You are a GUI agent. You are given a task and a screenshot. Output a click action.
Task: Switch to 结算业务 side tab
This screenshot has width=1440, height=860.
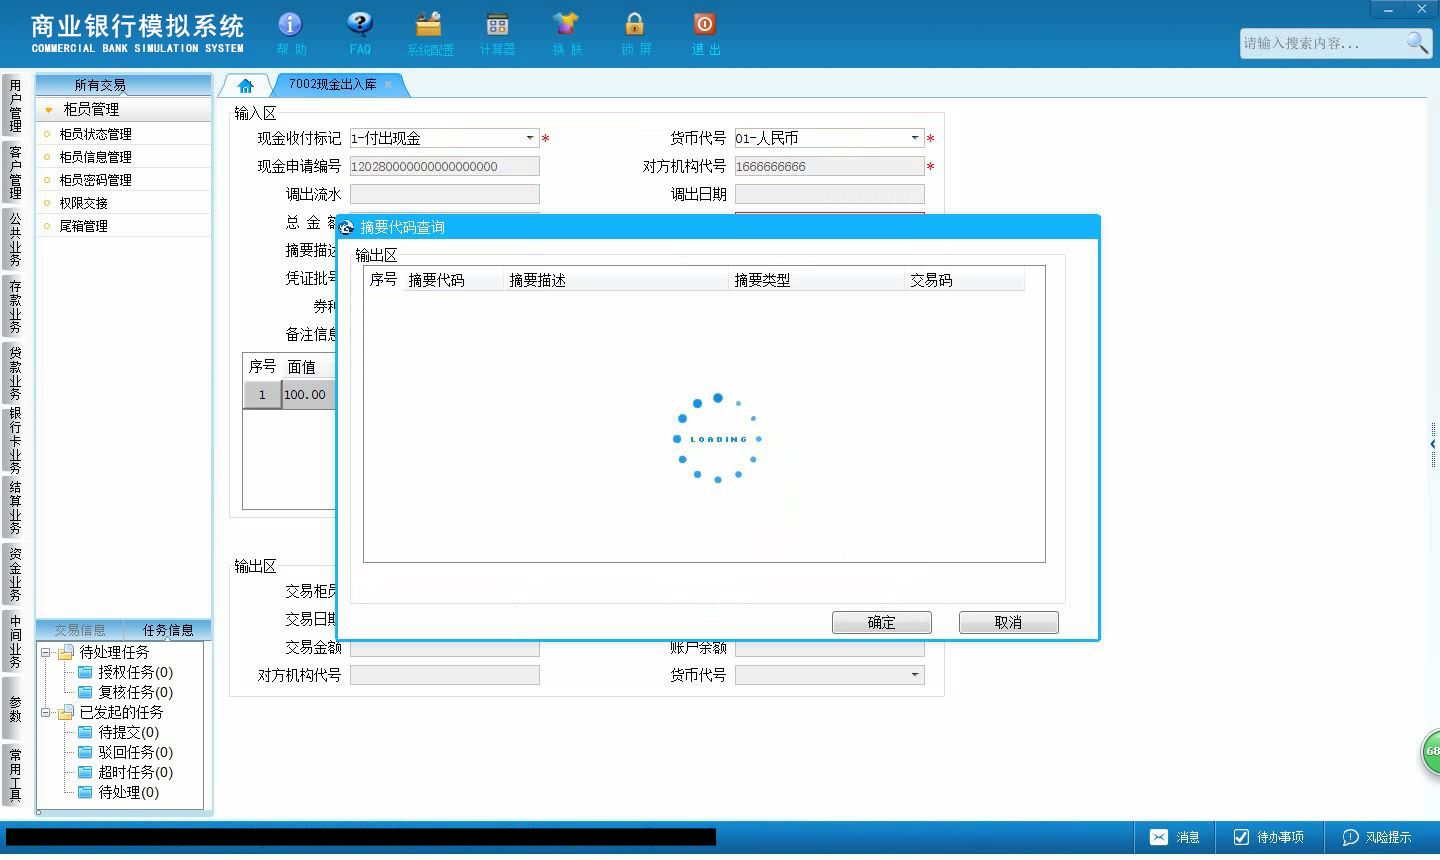pos(15,507)
